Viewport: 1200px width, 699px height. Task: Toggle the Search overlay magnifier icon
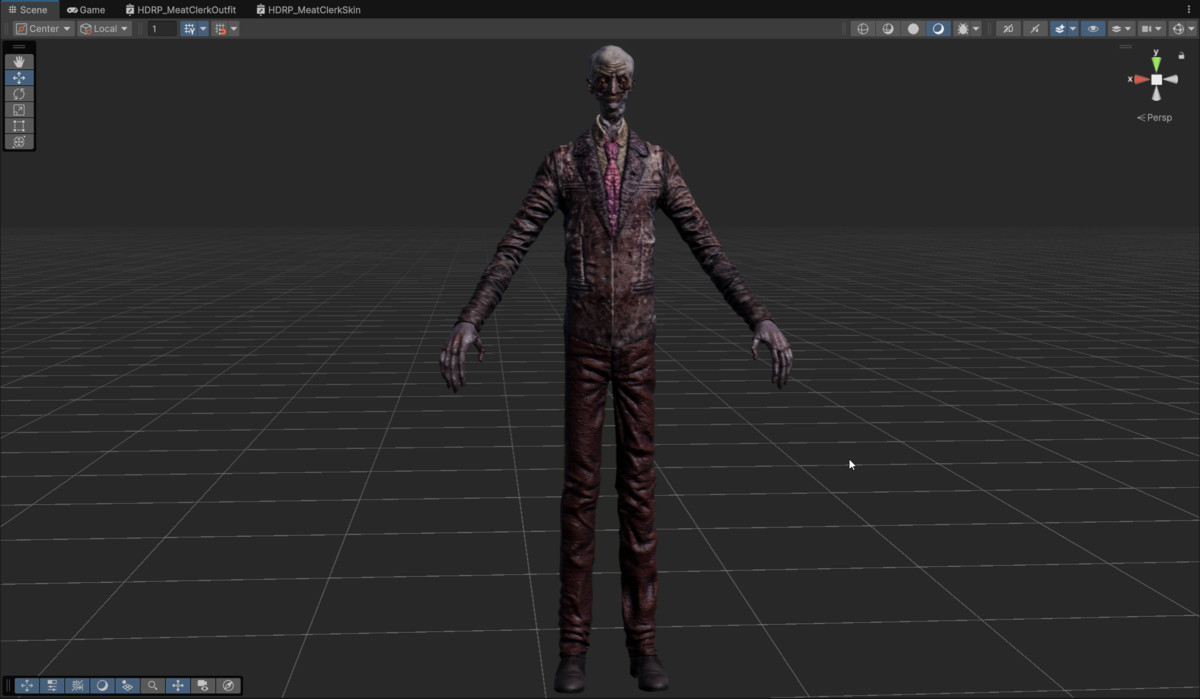[x=152, y=686]
